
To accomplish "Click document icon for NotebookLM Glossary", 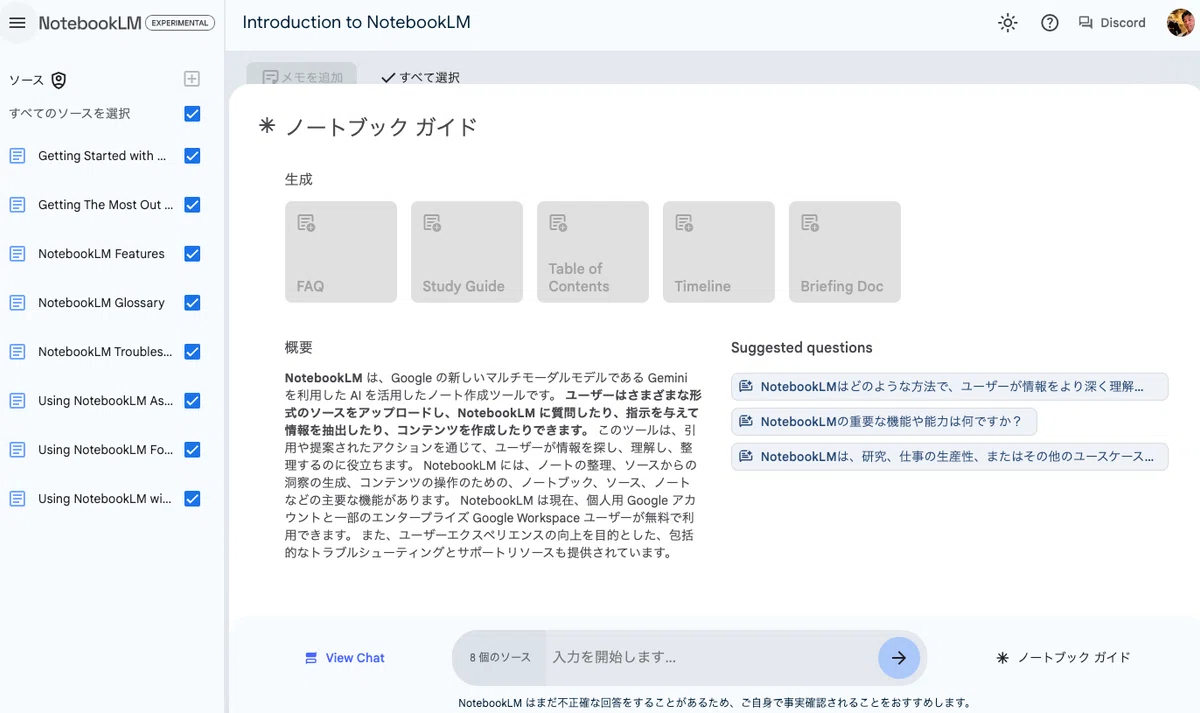I will pyautogui.click(x=17, y=303).
